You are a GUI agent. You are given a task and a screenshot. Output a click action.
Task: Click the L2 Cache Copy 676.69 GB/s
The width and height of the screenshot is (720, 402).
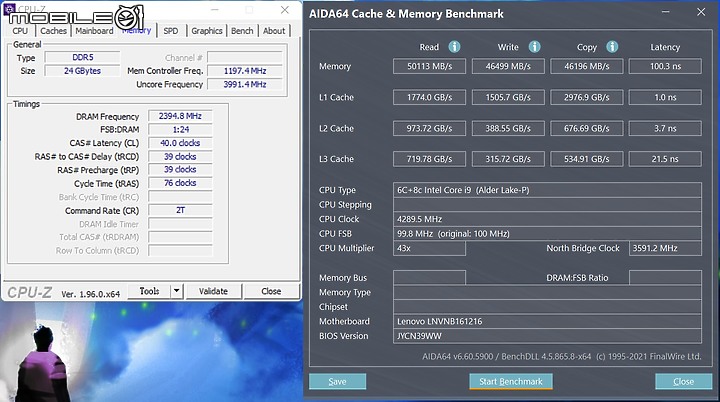click(x=587, y=128)
